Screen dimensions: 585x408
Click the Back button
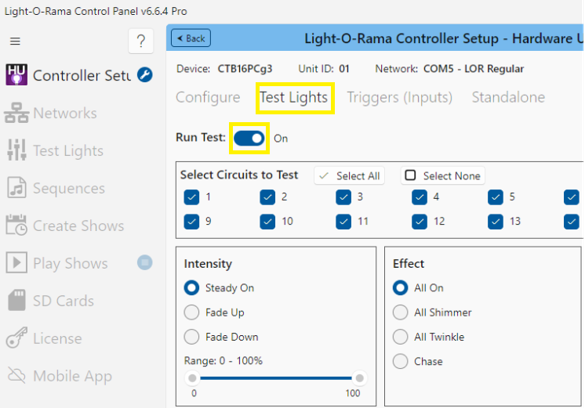[191, 38]
